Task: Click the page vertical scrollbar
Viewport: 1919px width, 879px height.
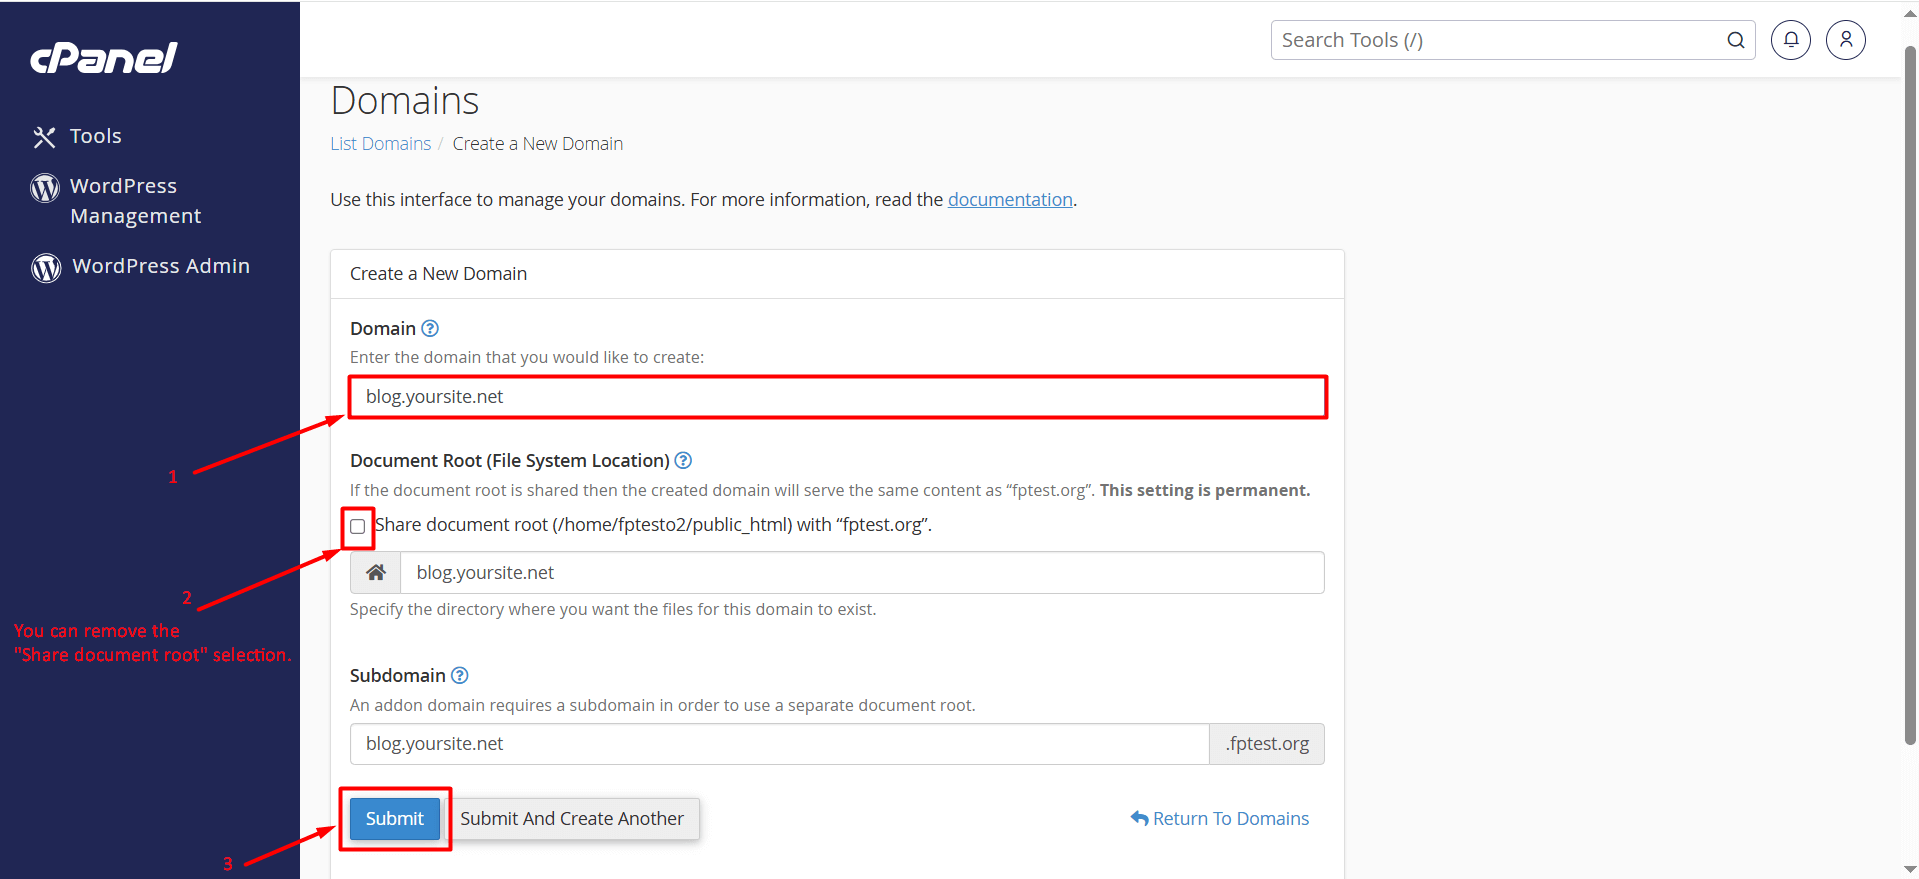Action: pos(1910,400)
